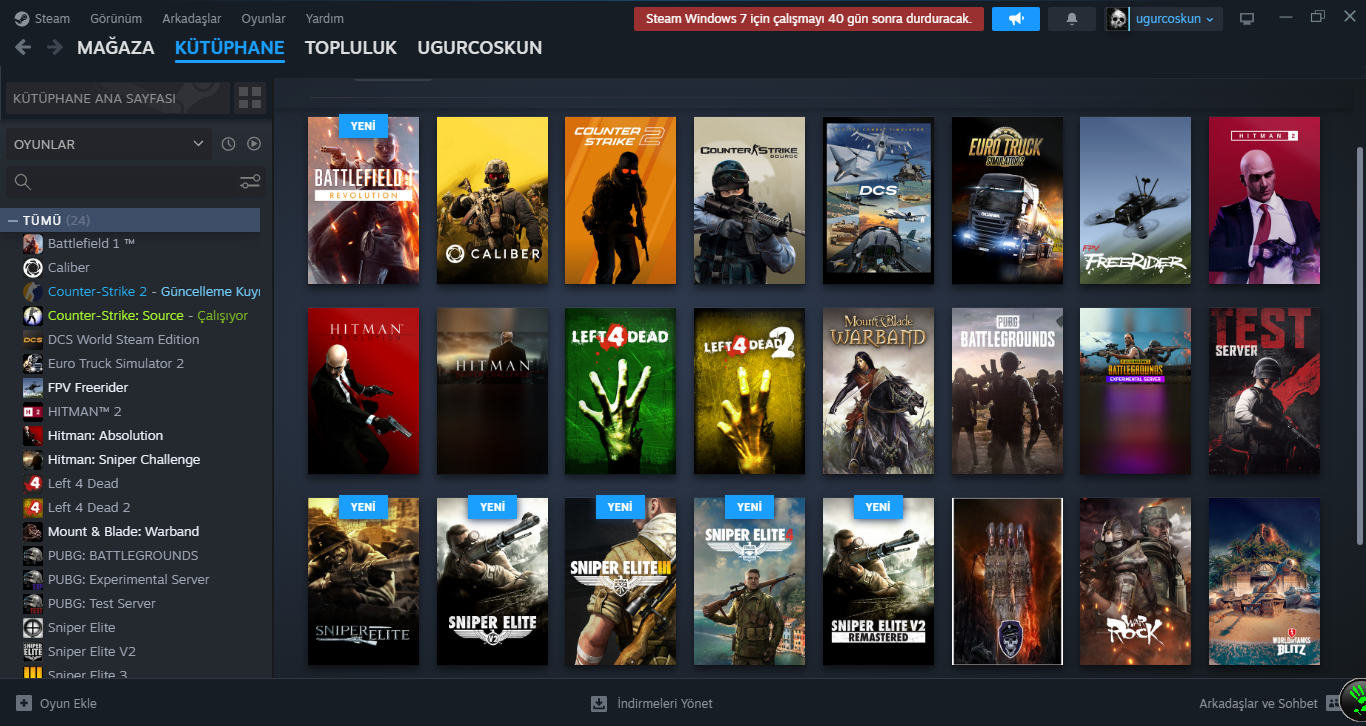The image size is (1366, 726).
Task: Click the Euro Truck Simulator 2 list icon
Action: (x=32, y=363)
